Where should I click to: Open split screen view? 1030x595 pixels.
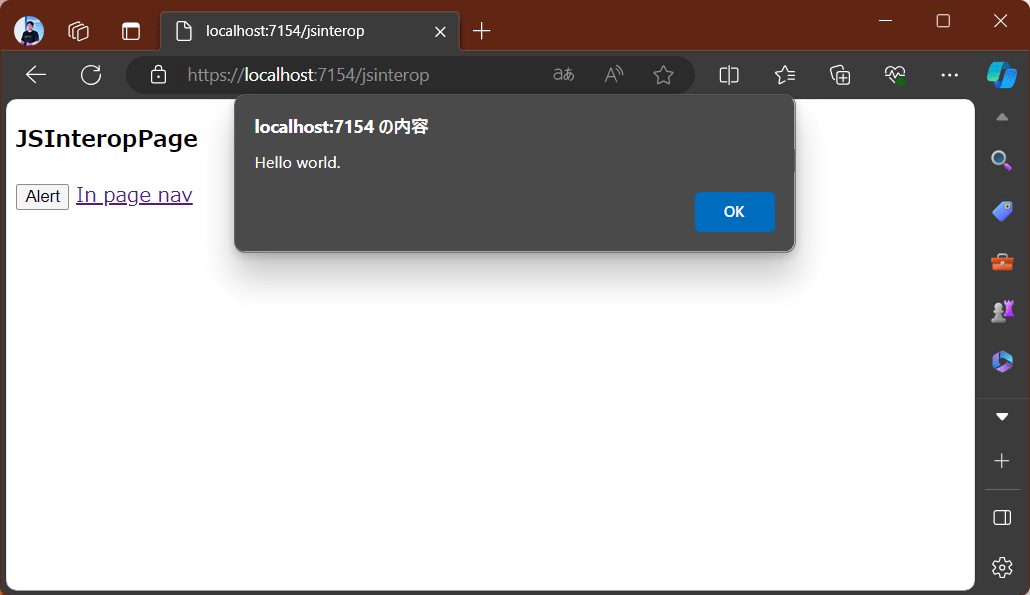coord(729,75)
